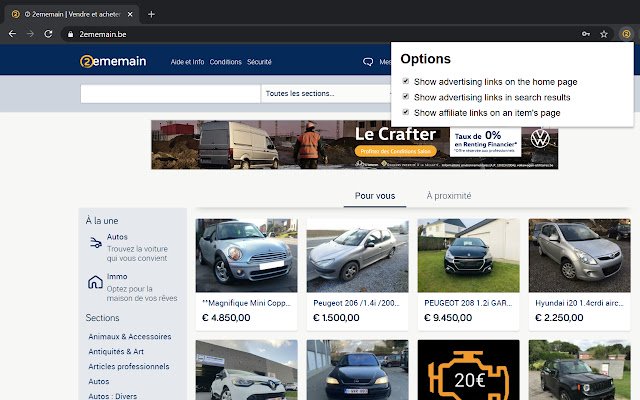640x400 pixels.
Task: Open Autos : Divers section
Action: coord(113,396)
